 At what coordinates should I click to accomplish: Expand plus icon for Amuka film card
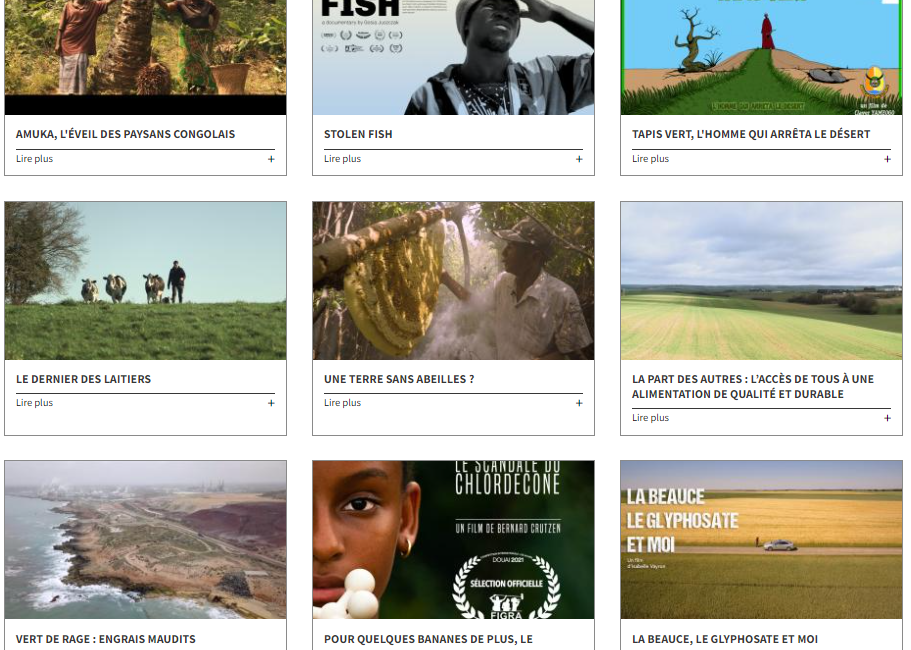pos(271,159)
